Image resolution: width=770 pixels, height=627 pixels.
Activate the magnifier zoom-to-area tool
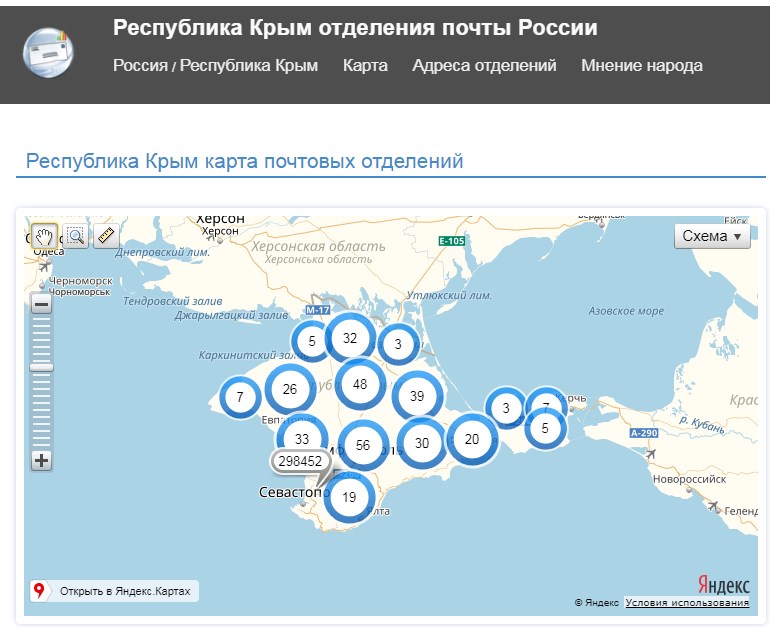click(x=75, y=236)
